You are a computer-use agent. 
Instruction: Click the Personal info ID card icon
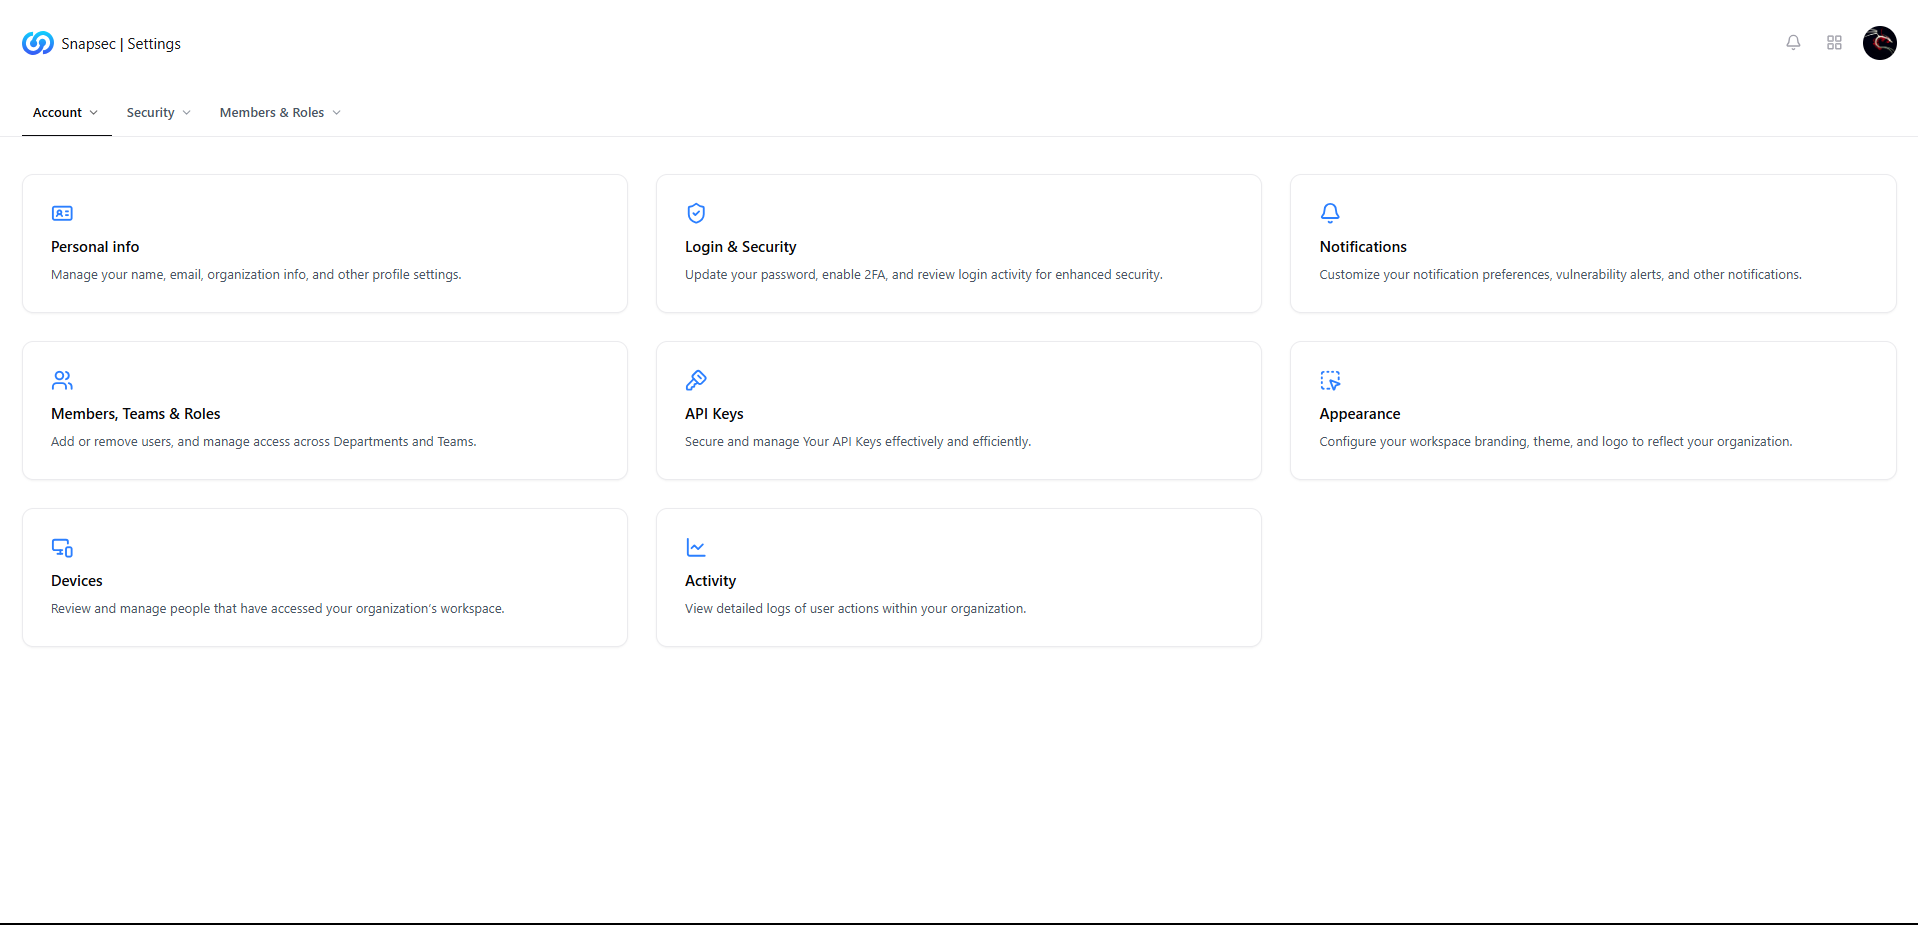coord(62,213)
